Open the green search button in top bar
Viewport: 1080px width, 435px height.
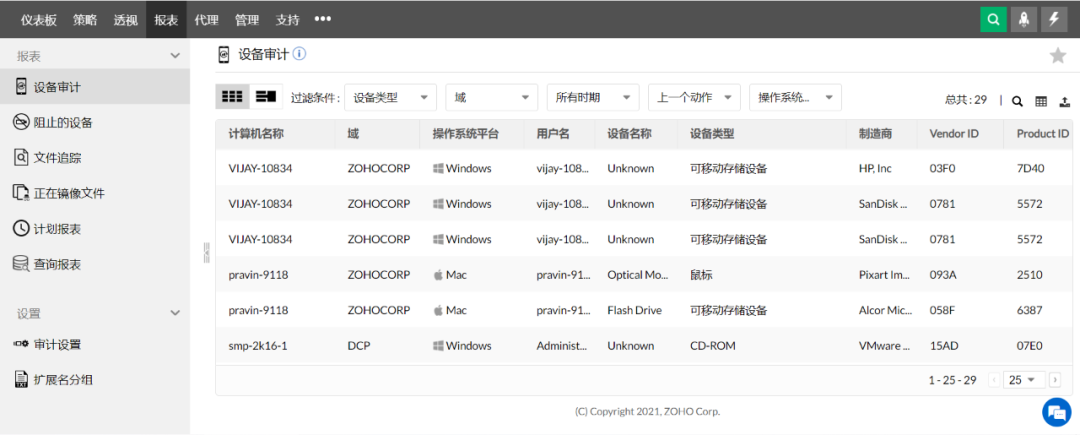pyautogui.click(x=993, y=19)
